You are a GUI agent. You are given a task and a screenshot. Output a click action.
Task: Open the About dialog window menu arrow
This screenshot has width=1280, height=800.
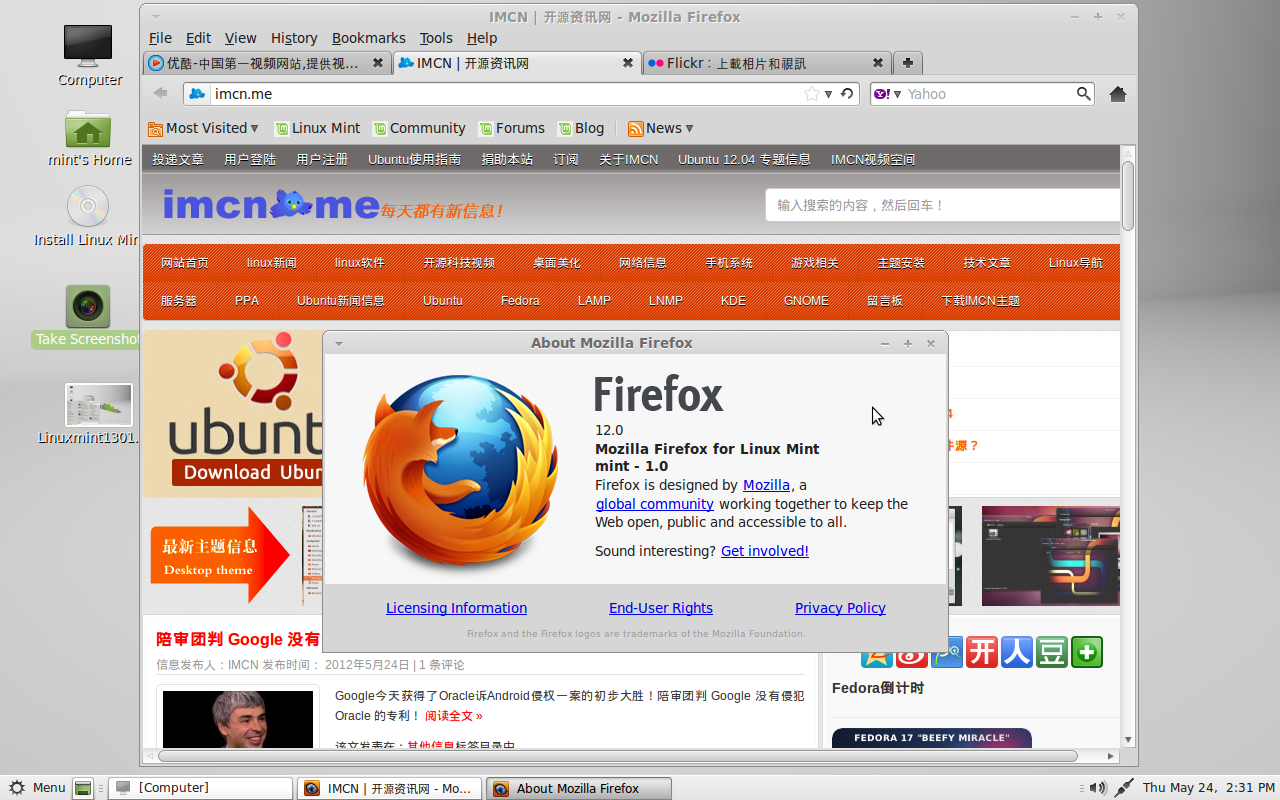pyautogui.click(x=339, y=343)
